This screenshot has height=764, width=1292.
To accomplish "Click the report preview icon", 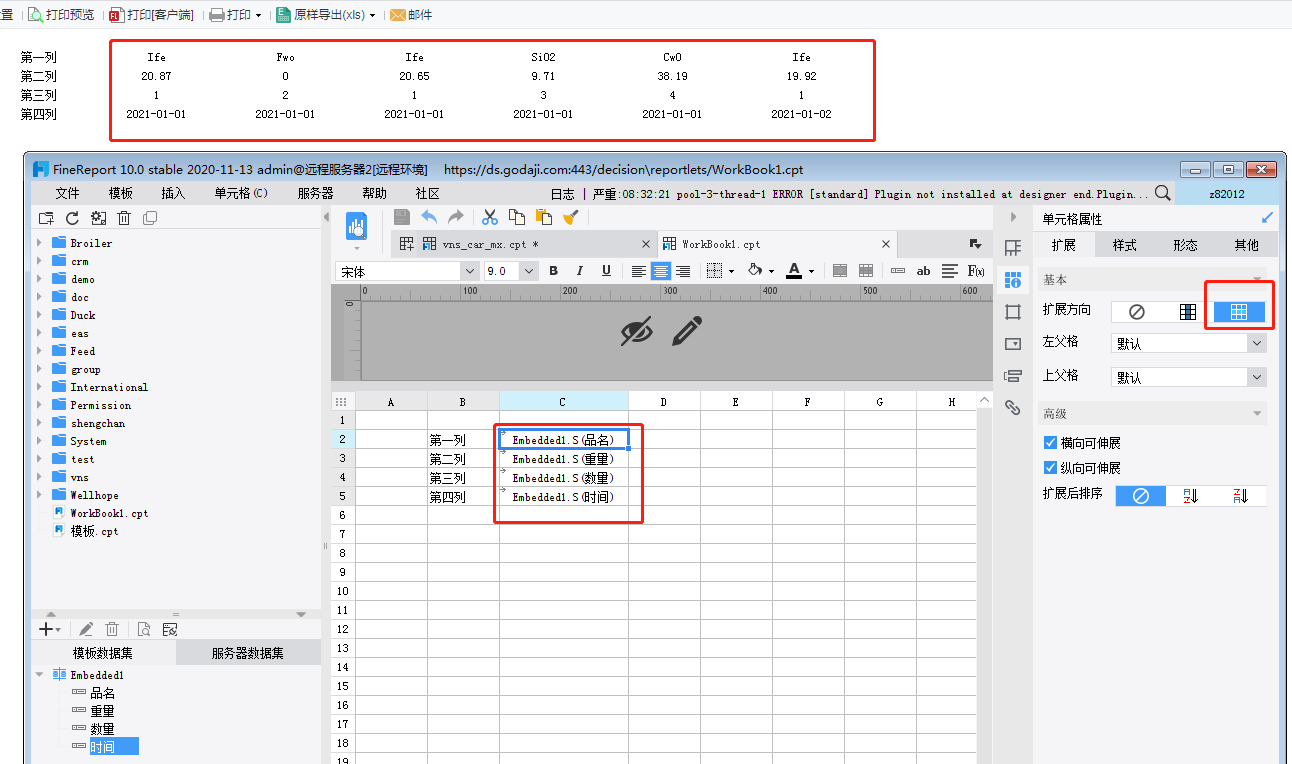I will (357, 226).
